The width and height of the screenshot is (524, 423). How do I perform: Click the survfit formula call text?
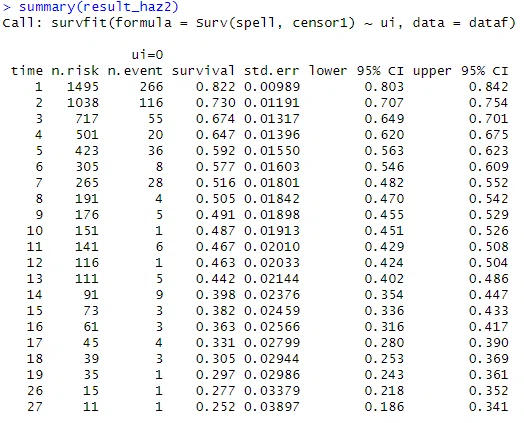[x=259, y=23]
